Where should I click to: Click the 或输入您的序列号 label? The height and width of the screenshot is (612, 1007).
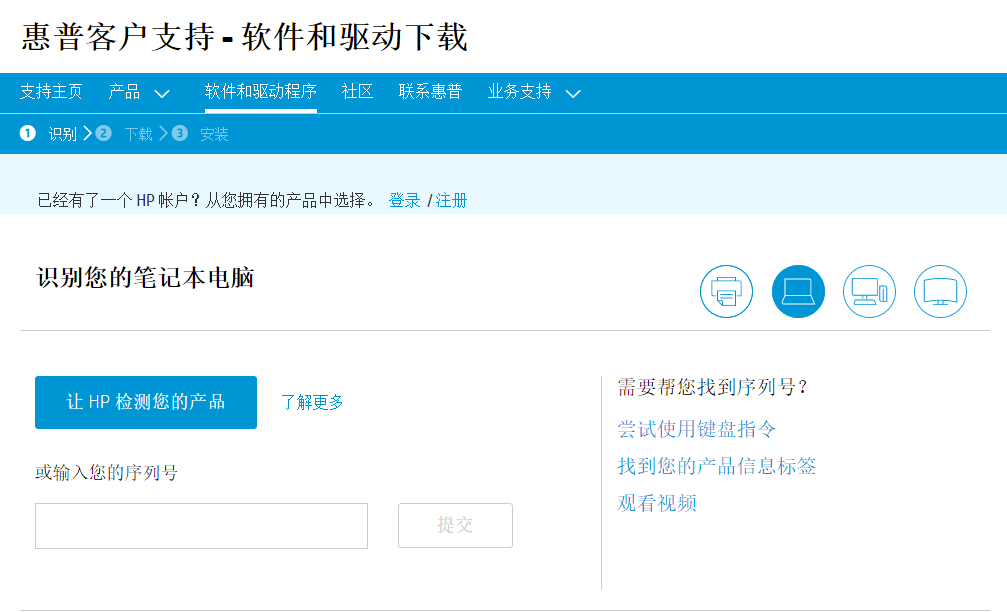click(x=107, y=473)
